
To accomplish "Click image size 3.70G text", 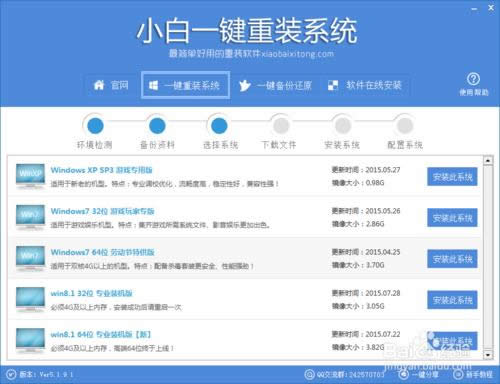I will [375, 265].
